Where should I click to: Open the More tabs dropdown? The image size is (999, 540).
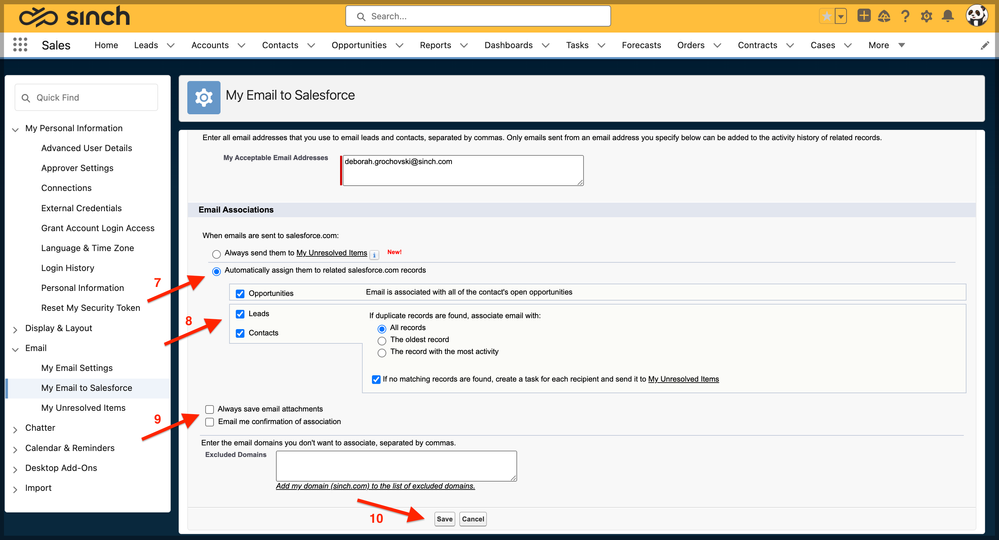[x=886, y=45]
